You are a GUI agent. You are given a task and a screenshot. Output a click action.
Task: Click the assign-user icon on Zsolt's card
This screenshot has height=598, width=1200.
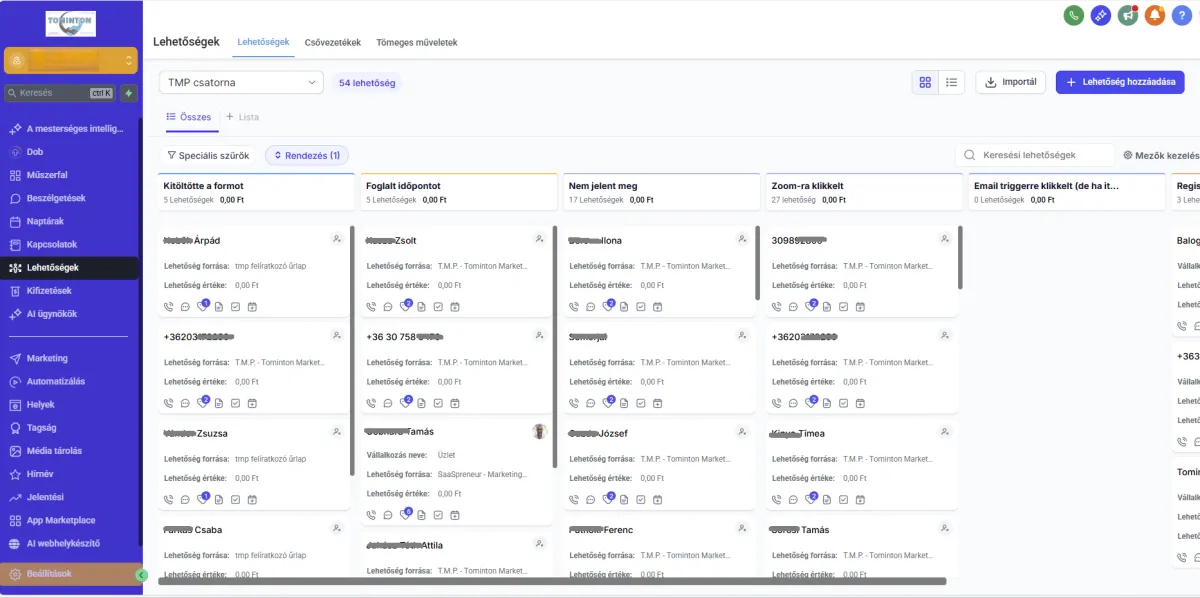pyautogui.click(x=540, y=240)
